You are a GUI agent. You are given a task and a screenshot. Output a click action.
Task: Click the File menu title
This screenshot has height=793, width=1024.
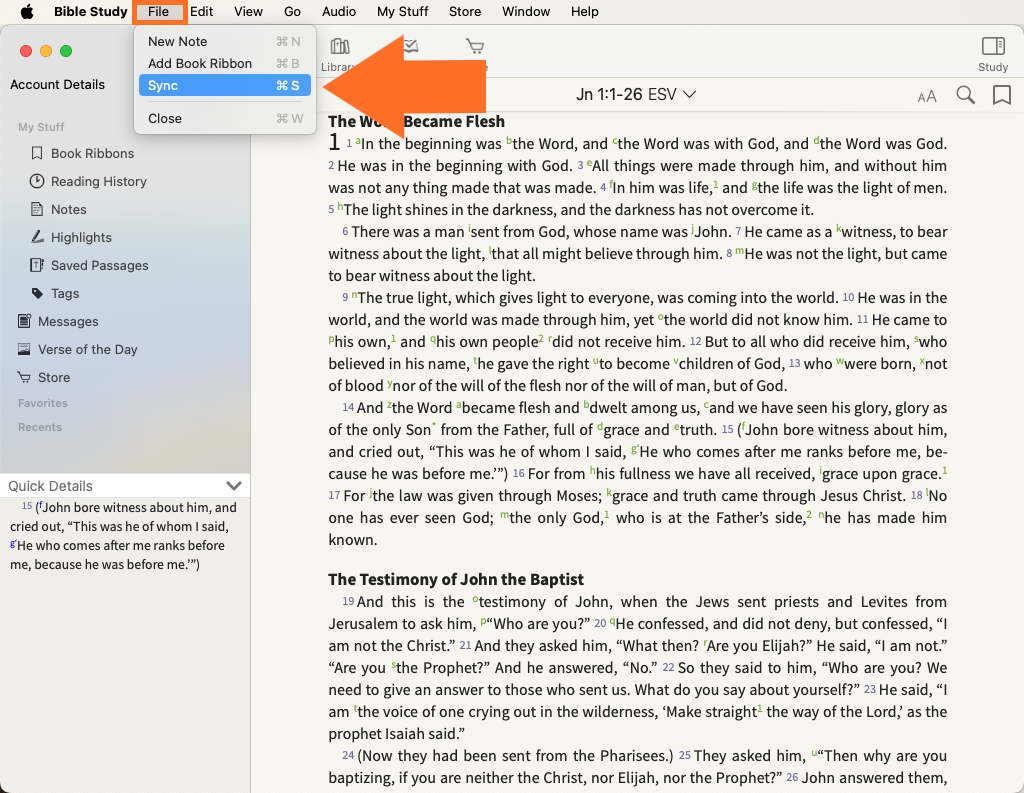159,12
